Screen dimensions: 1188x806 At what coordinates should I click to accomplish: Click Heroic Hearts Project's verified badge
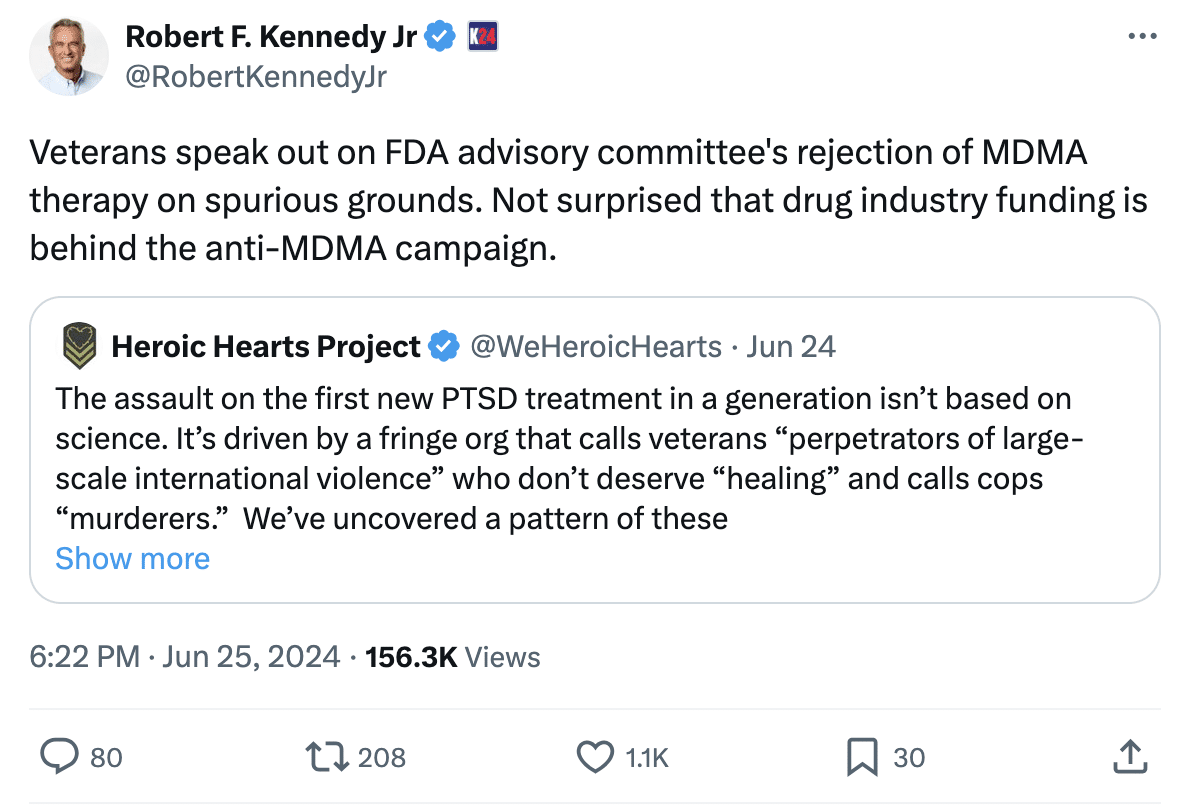(441, 347)
